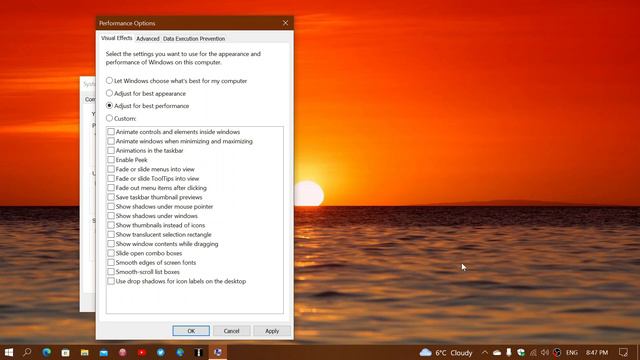Select Adjust for best performance

pyautogui.click(x=147, y=106)
